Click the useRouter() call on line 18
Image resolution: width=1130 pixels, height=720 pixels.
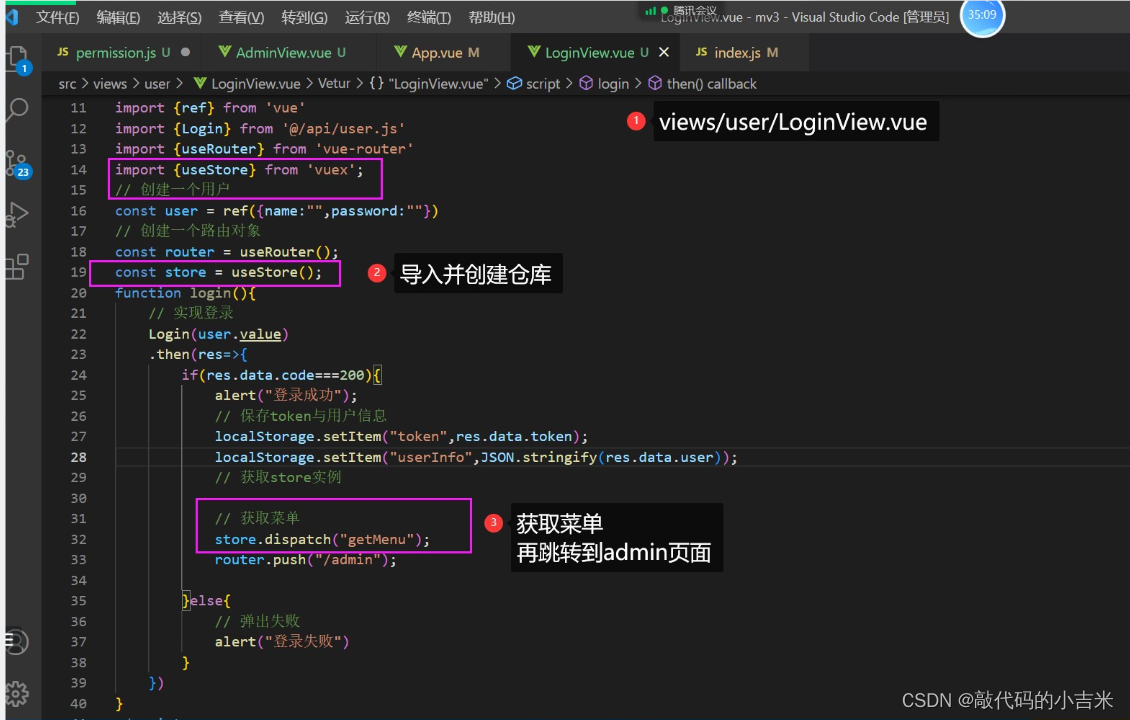[285, 252]
